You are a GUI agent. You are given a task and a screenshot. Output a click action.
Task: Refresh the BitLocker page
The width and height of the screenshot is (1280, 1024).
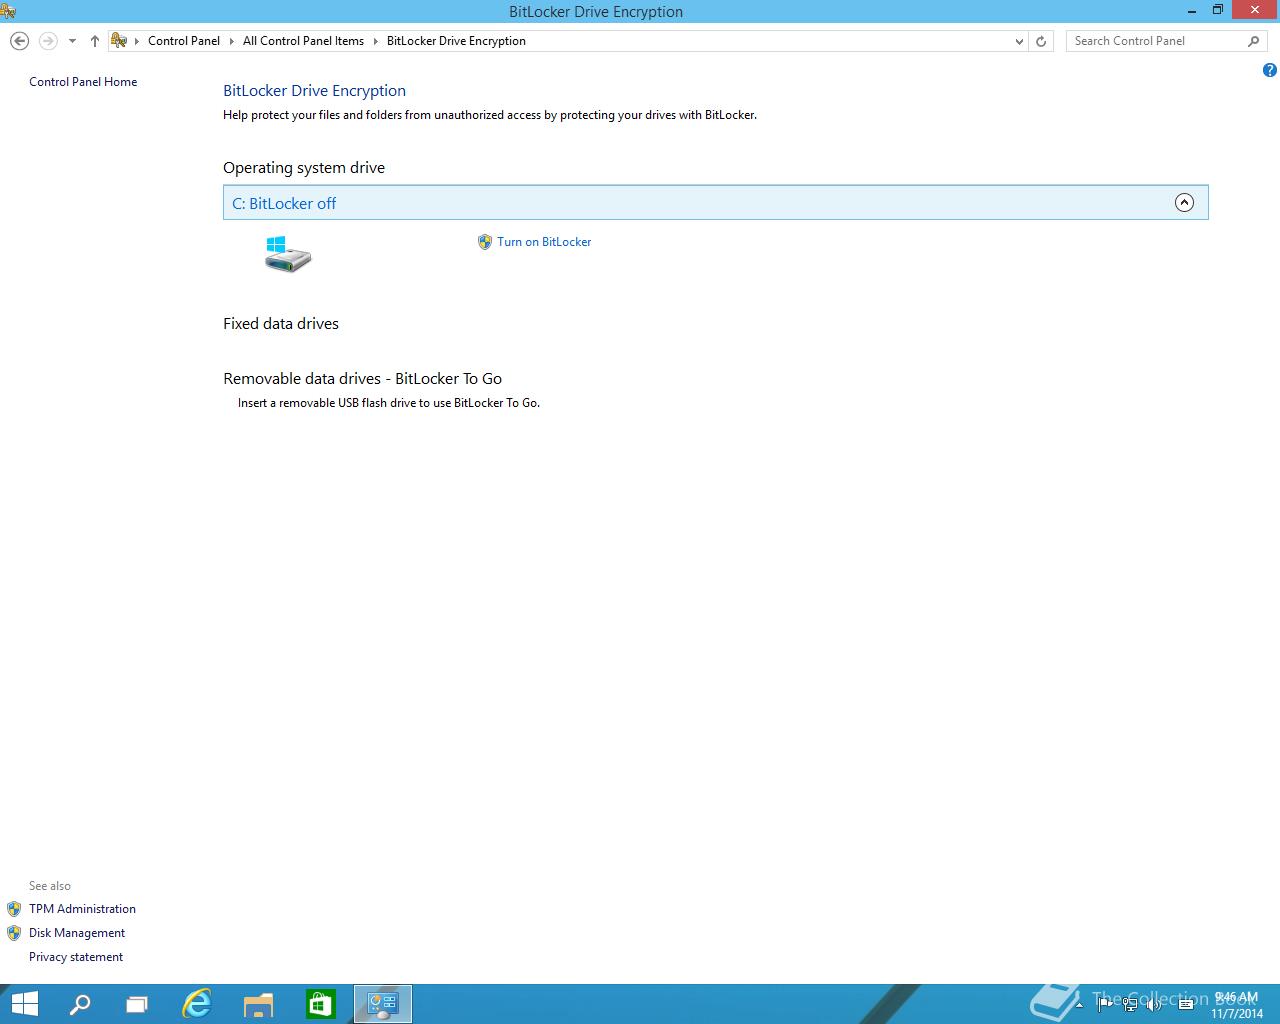click(x=1041, y=41)
